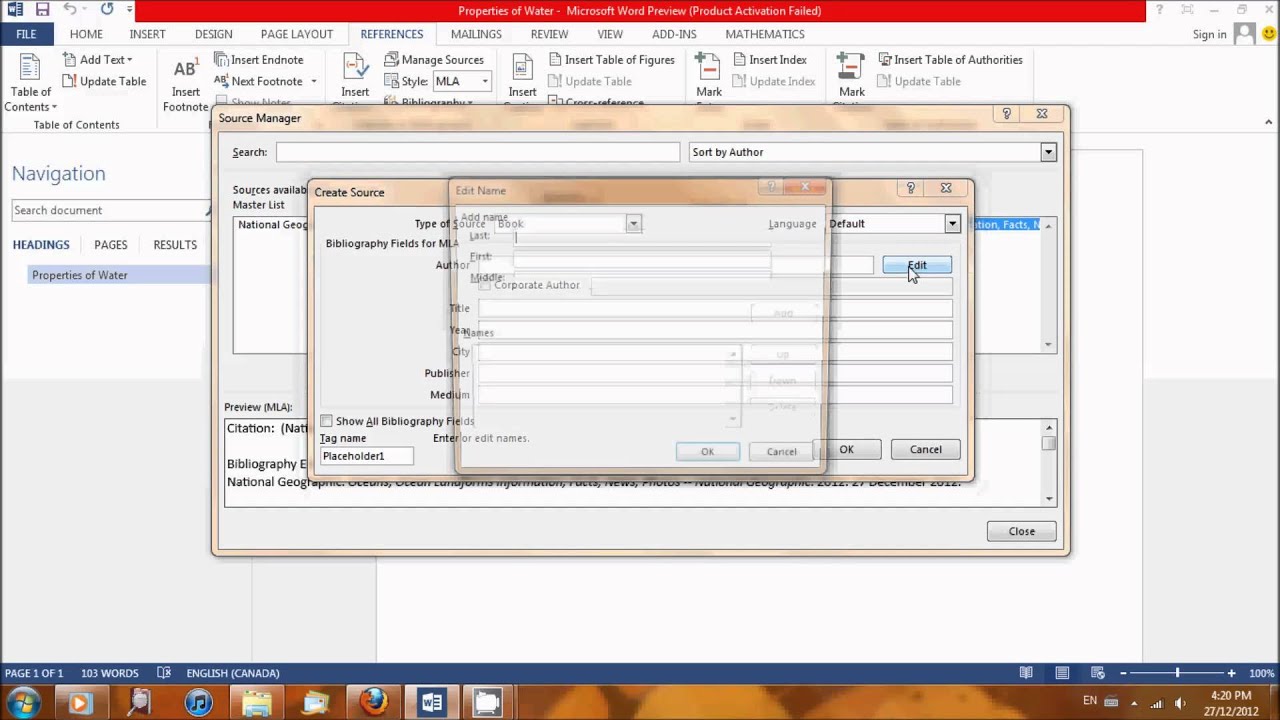The height and width of the screenshot is (720, 1280).
Task: Click Manage Sources in the ribbon
Action: 434,60
